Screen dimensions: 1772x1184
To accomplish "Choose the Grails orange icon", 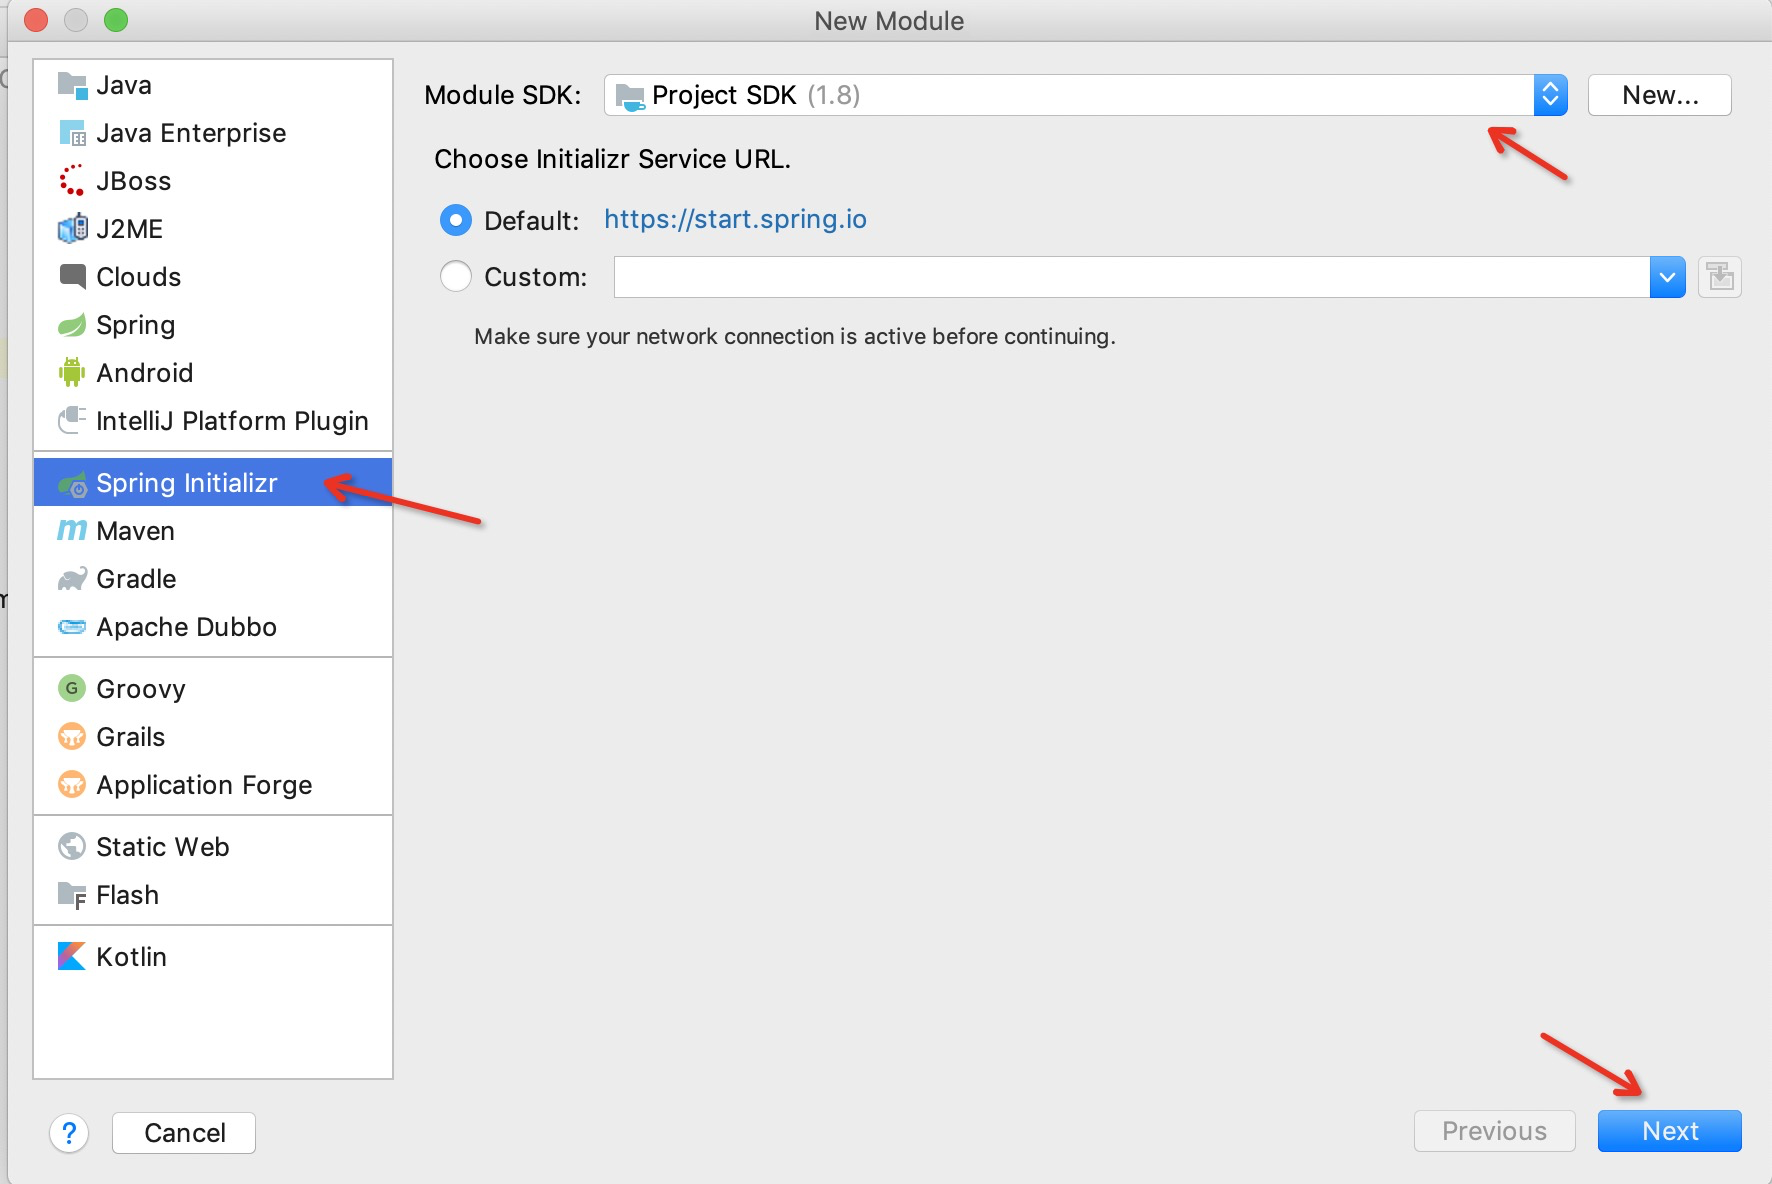I will pos(72,737).
